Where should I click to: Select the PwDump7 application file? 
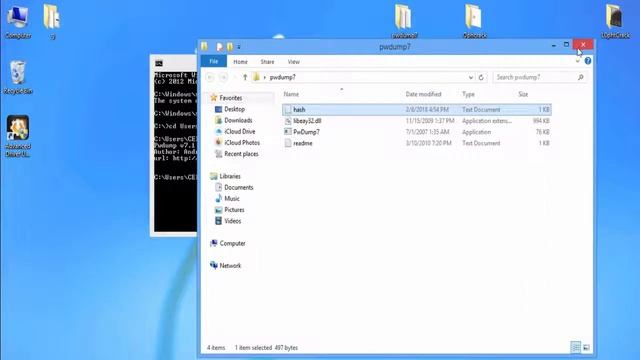417,132
